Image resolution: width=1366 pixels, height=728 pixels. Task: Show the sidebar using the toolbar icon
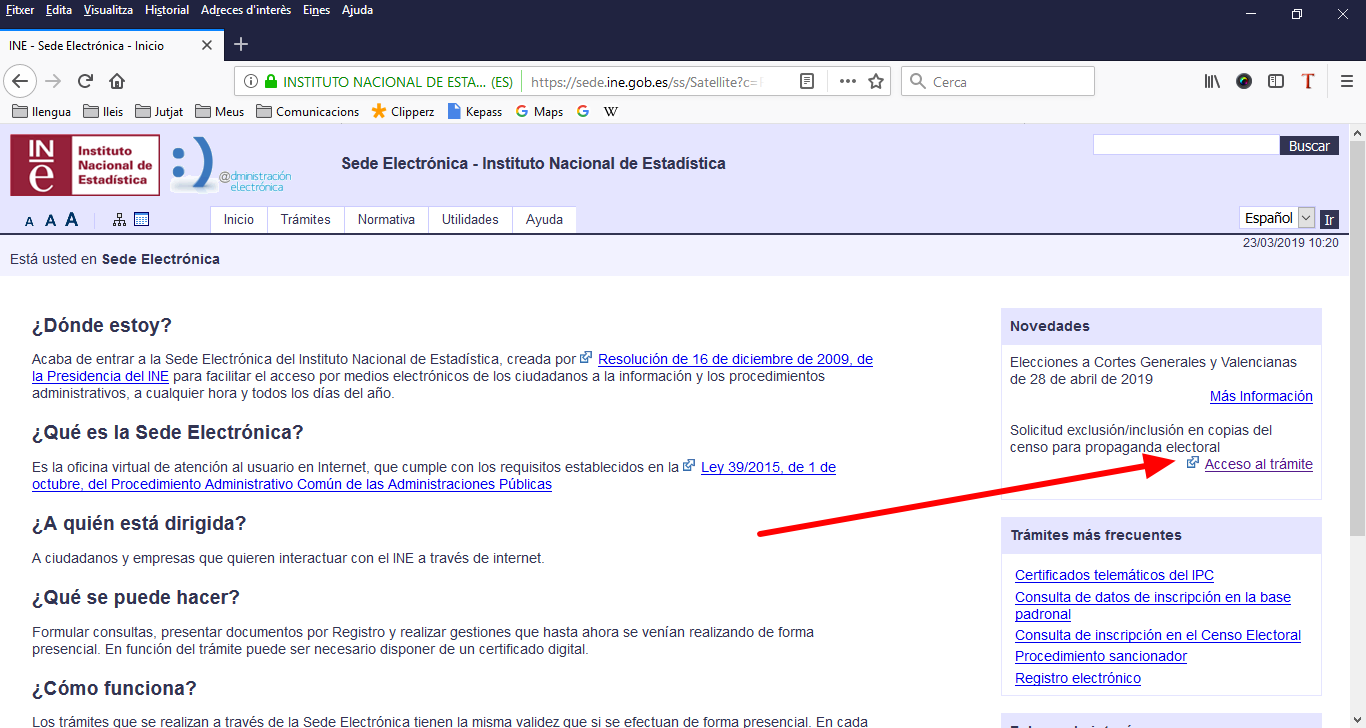(x=1276, y=81)
